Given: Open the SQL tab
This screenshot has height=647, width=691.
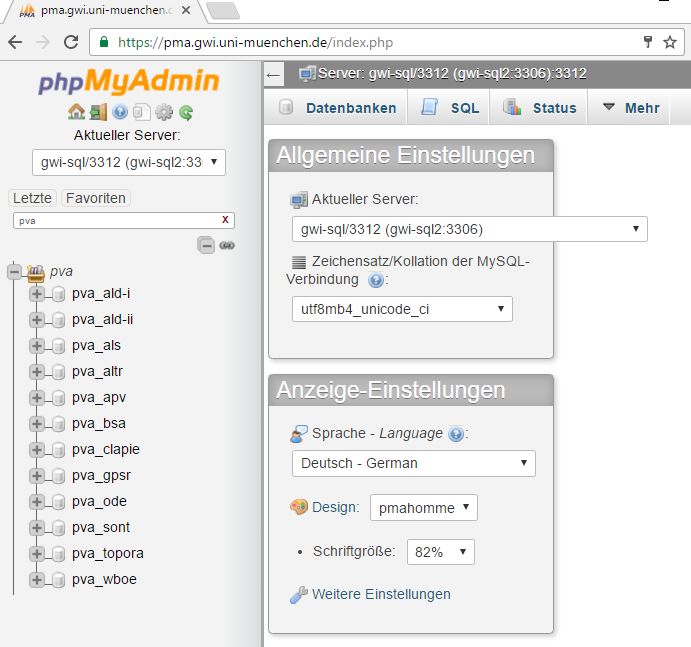Looking at the screenshot, I should [449, 108].
